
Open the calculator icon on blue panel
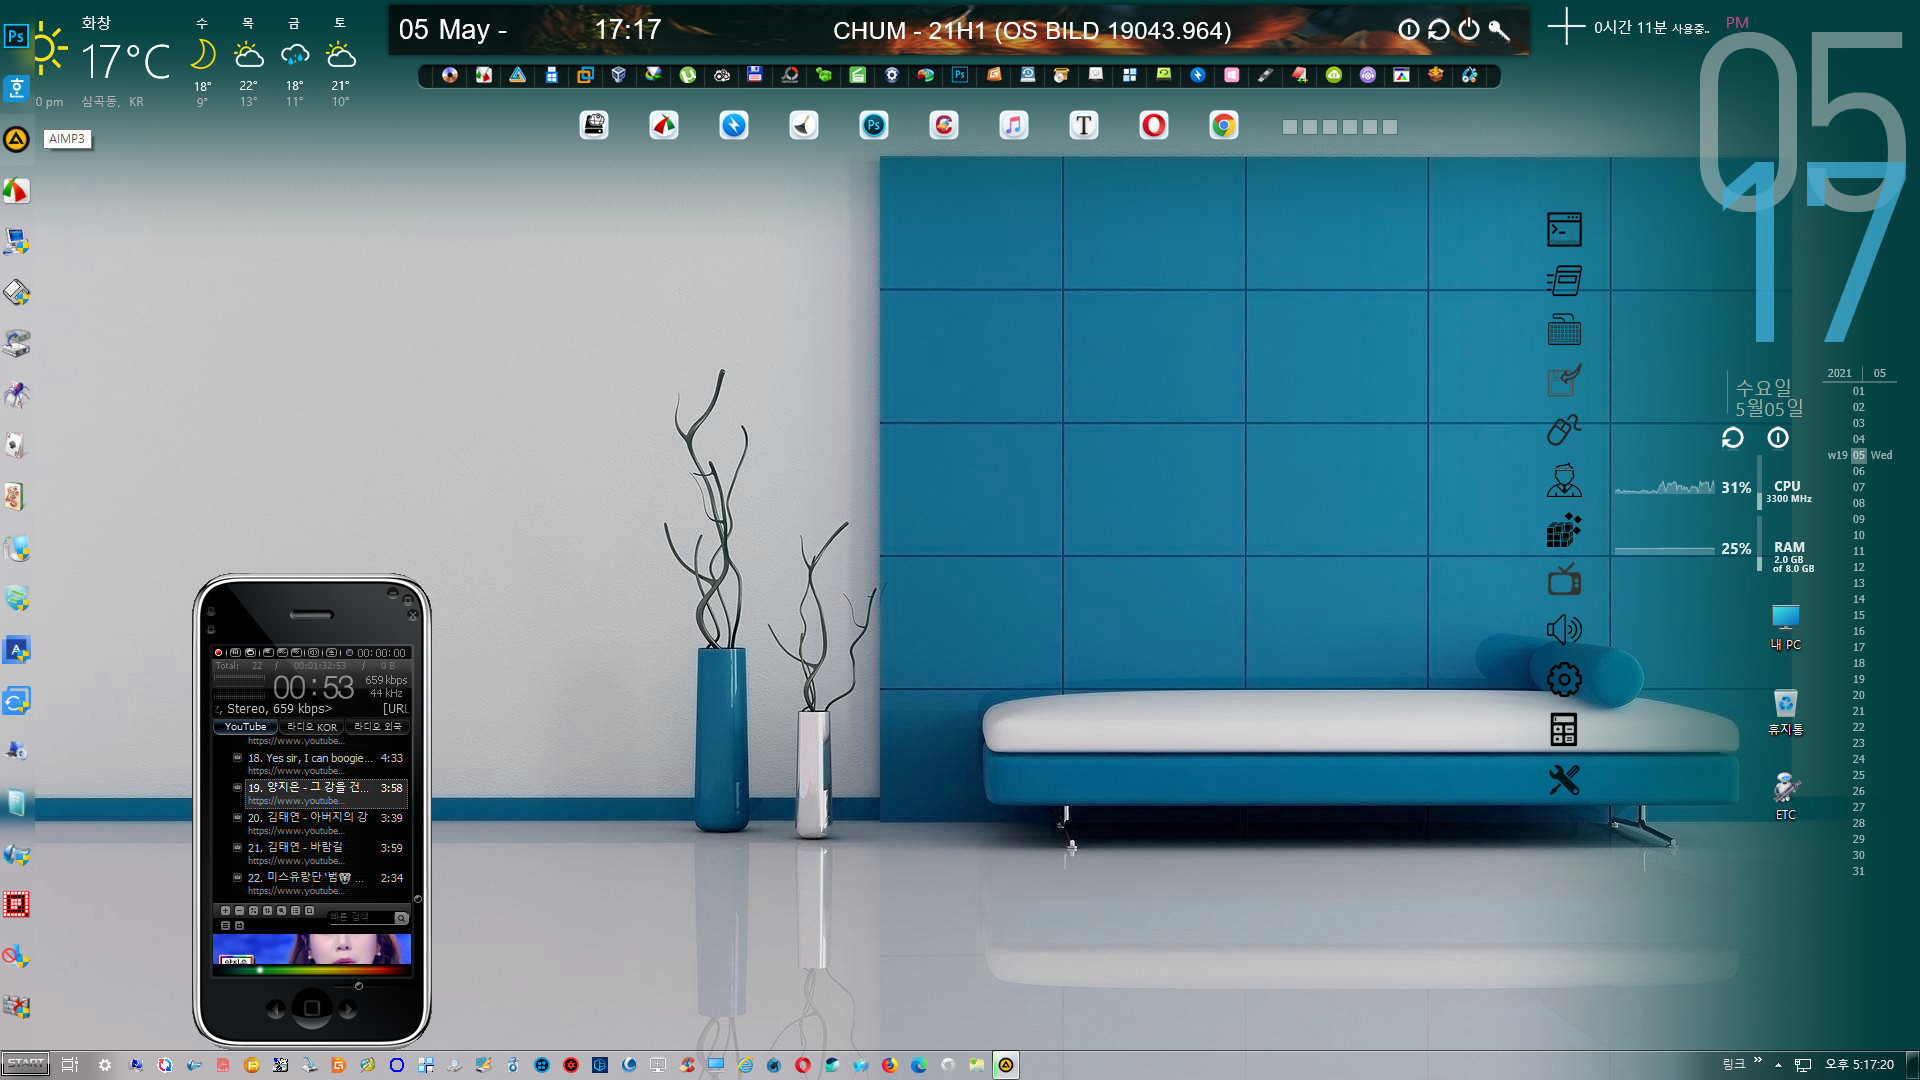1564,730
